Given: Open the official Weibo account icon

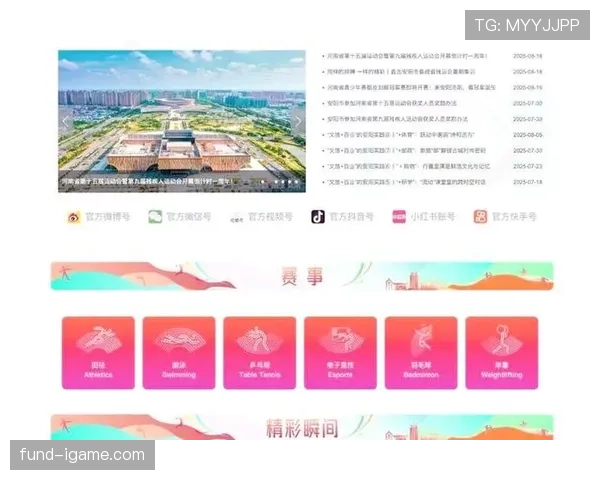Looking at the screenshot, I should click(74, 217).
